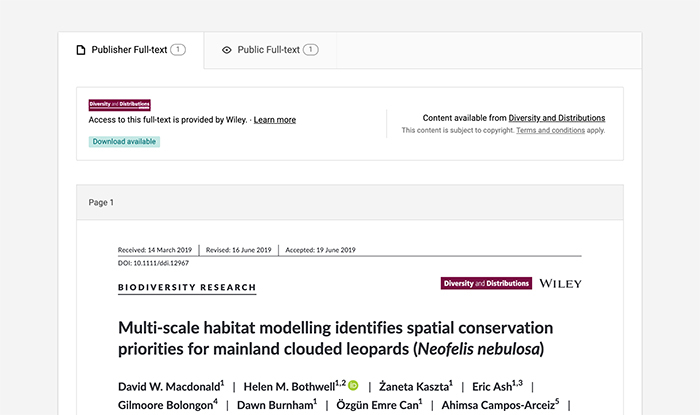Follow the Diversity and Distributions source link

pos(556,118)
